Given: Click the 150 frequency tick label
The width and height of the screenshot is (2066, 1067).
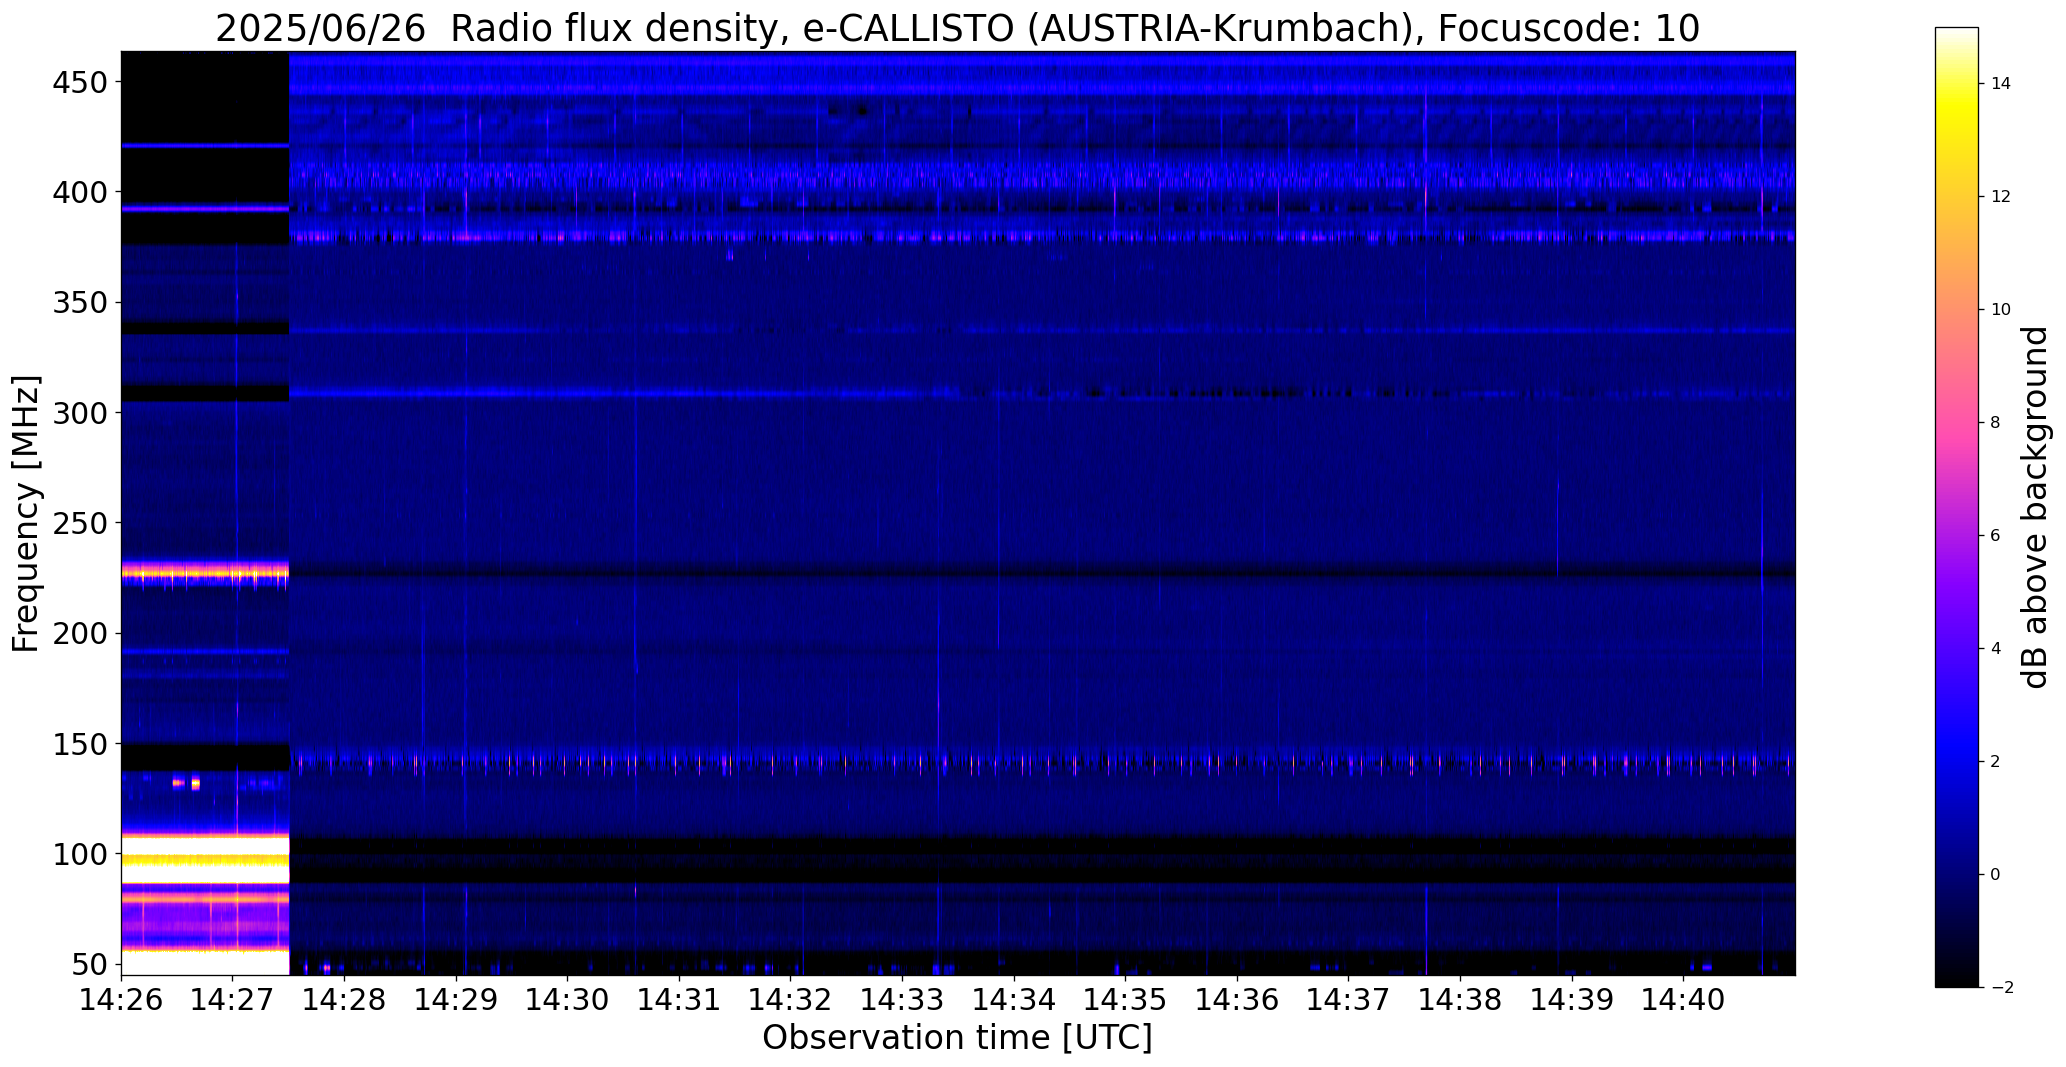Looking at the screenshot, I should click(x=78, y=744).
